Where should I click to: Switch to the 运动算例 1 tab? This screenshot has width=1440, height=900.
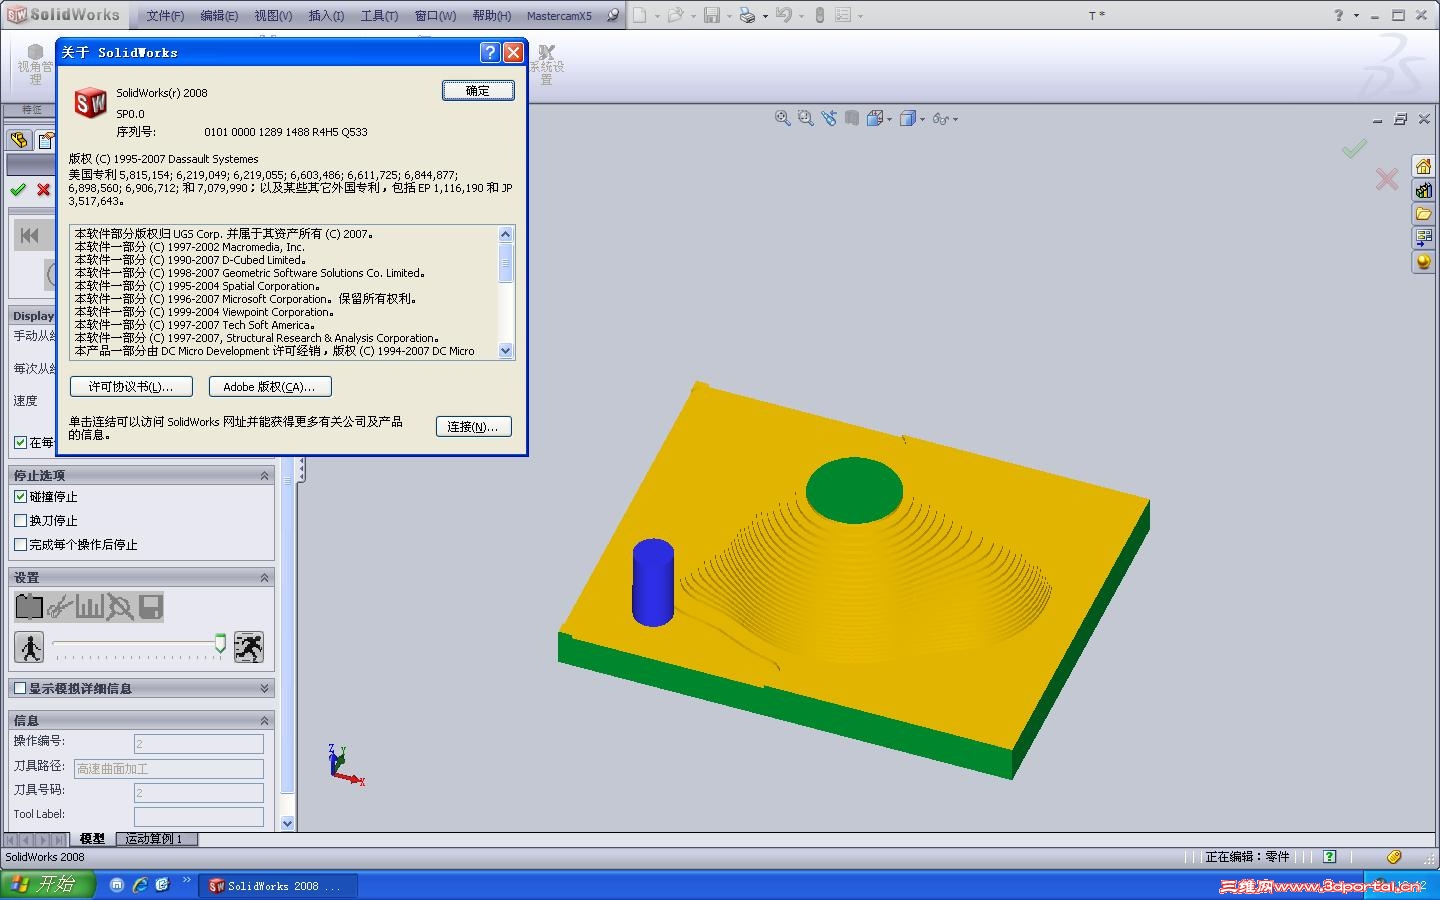click(x=155, y=839)
